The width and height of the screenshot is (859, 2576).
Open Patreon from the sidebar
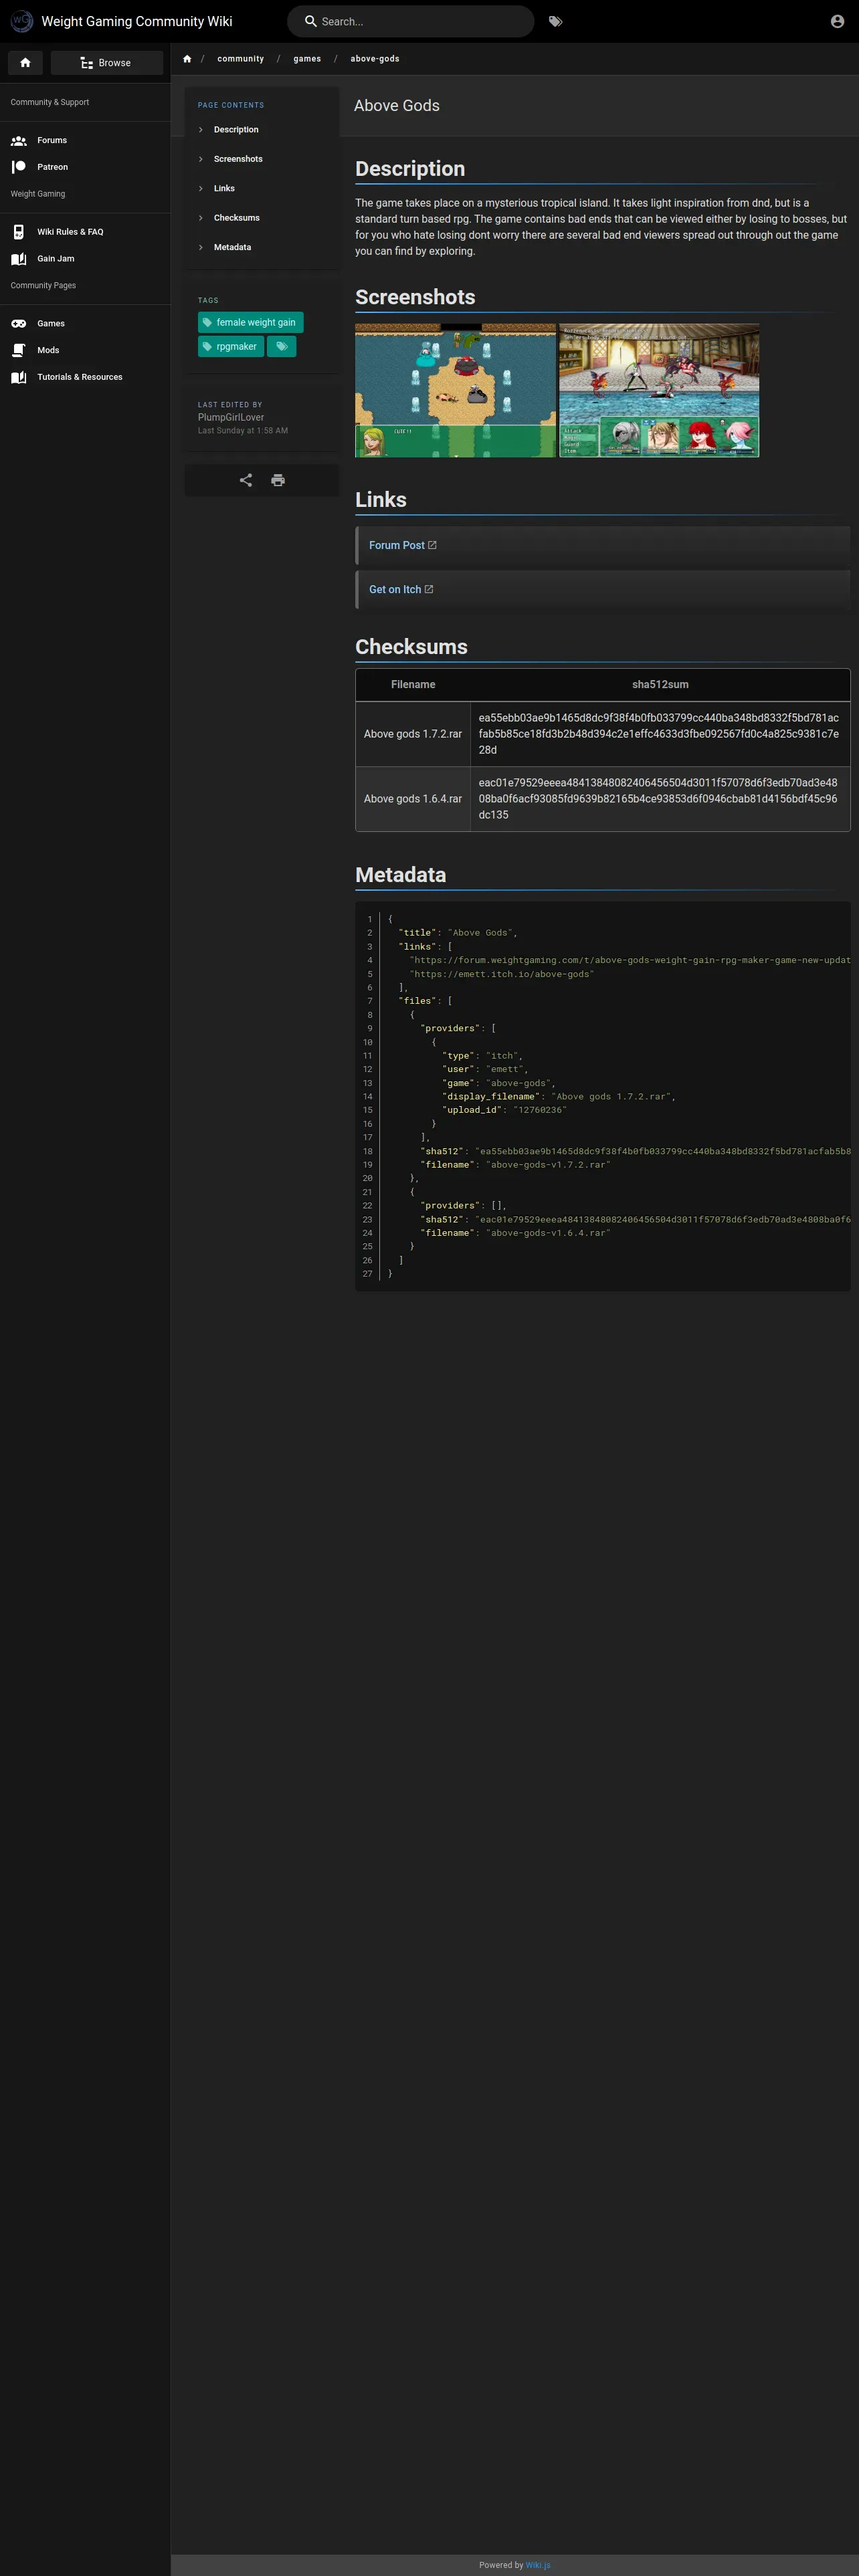52,167
